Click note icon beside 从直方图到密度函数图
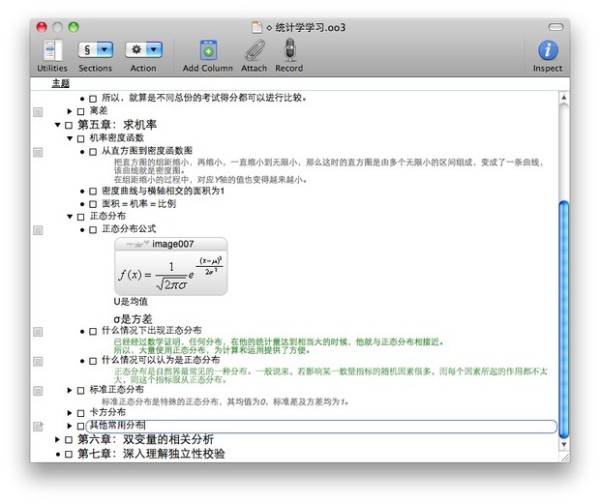The height and width of the screenshot is (504, 600). (x=38, y=152)
